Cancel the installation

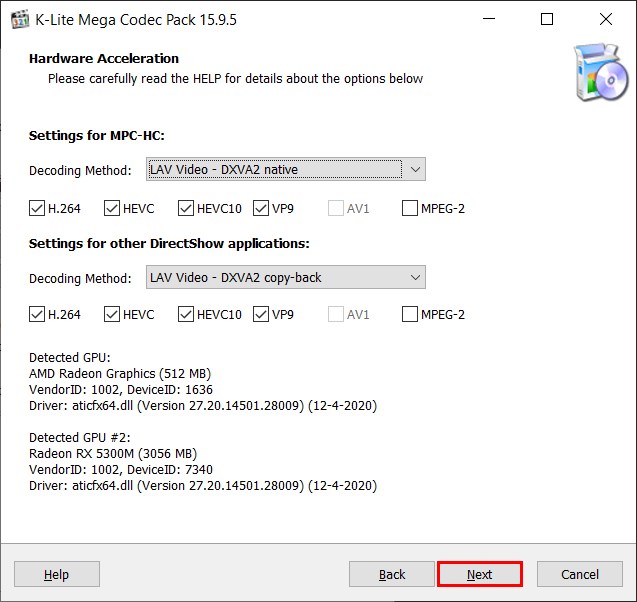[580, 574]
